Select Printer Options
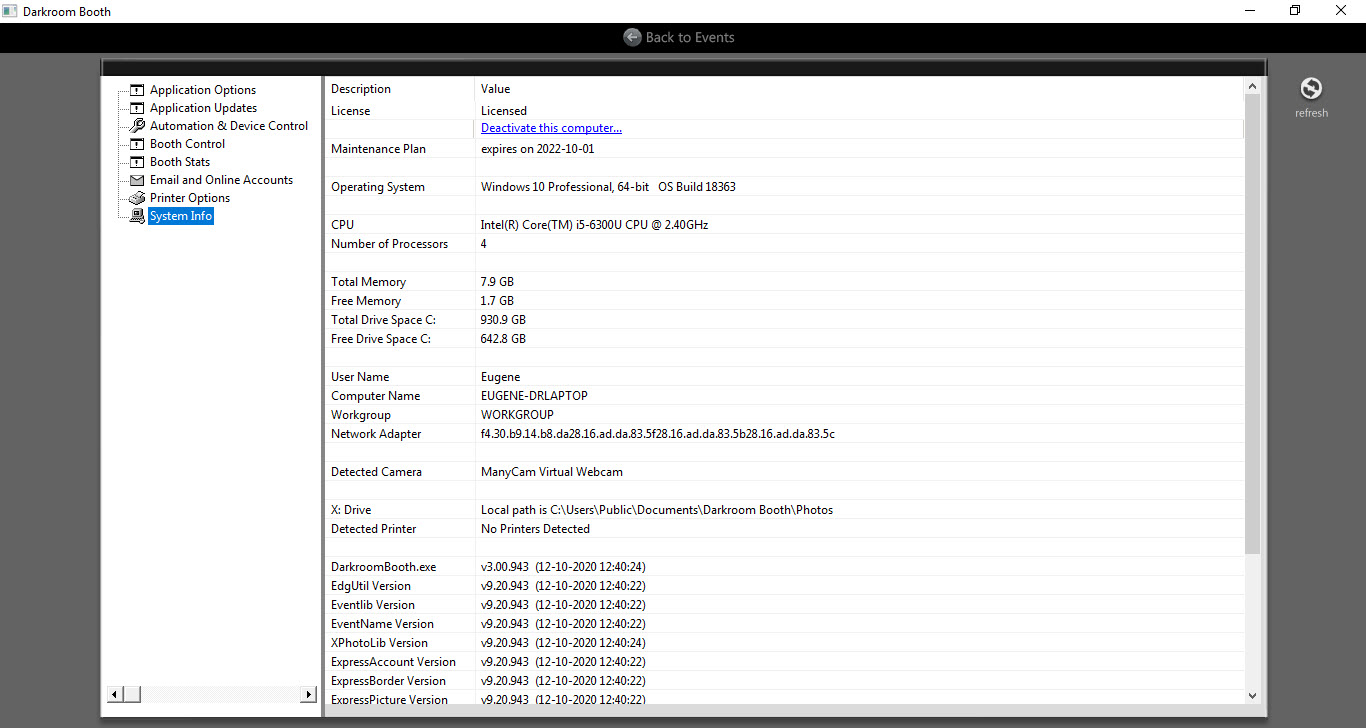 pyautogui.click(x=190, y=198)
